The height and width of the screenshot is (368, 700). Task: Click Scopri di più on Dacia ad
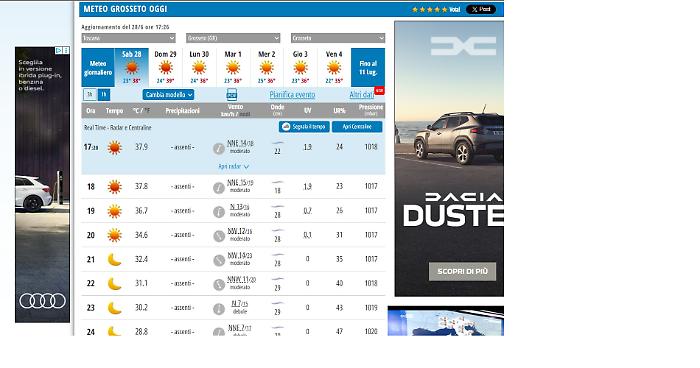[x=462, y=272]
